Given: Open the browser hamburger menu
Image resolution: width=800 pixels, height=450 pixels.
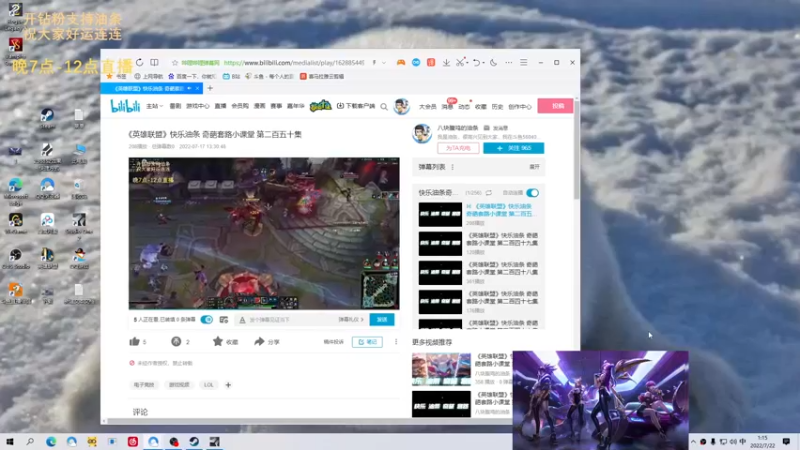Looking at the screenshot, I should [x=523, y=62].
